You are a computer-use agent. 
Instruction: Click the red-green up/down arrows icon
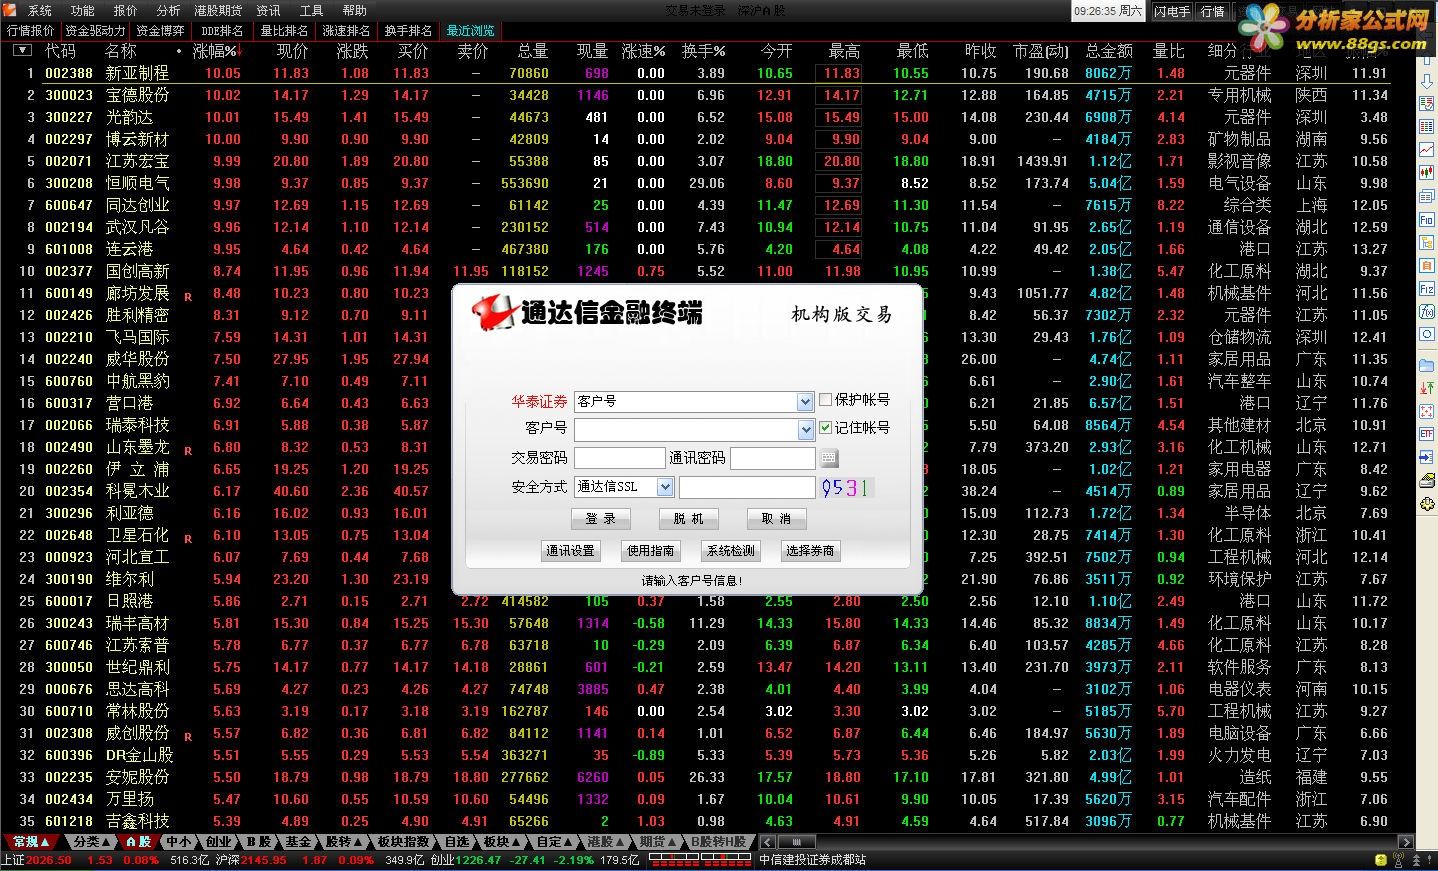pyautogui.click(x=1427, y=389)
